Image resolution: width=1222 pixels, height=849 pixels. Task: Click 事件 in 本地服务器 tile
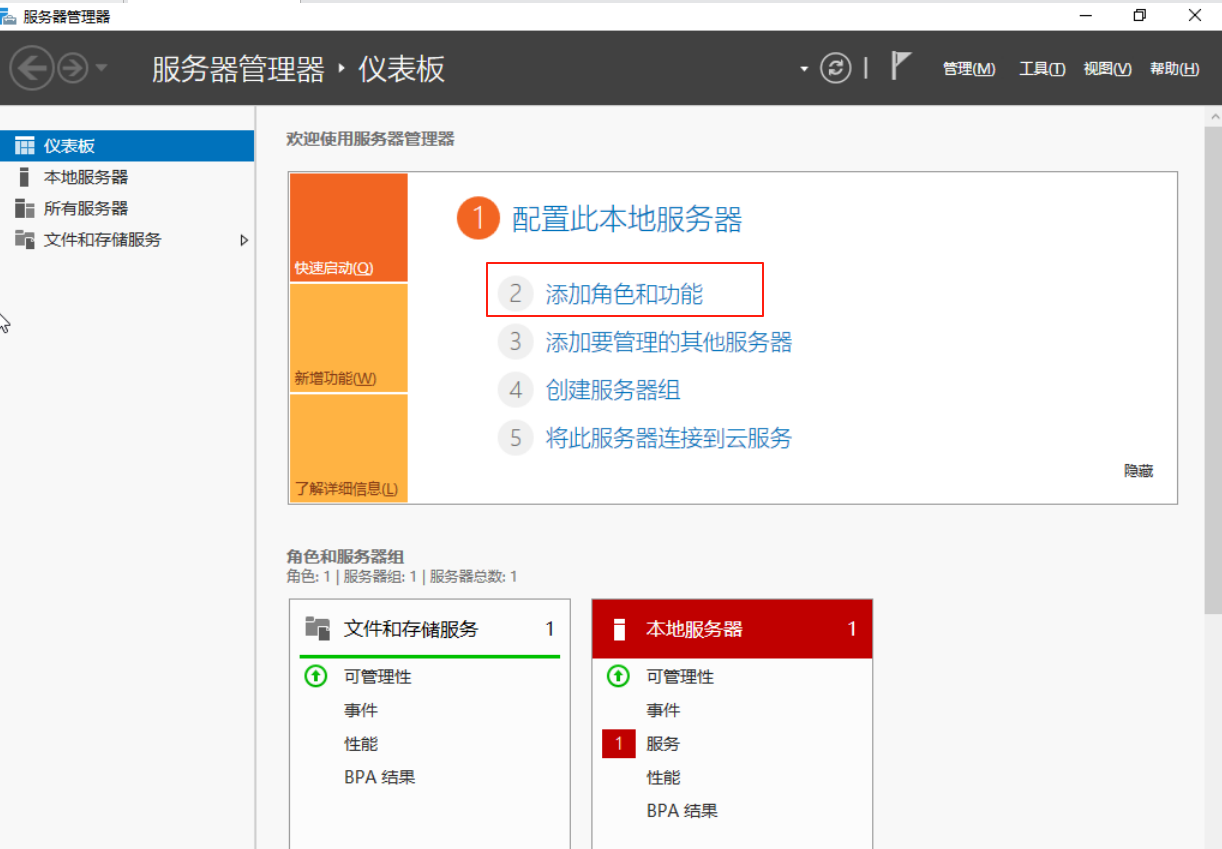point(663,710)
